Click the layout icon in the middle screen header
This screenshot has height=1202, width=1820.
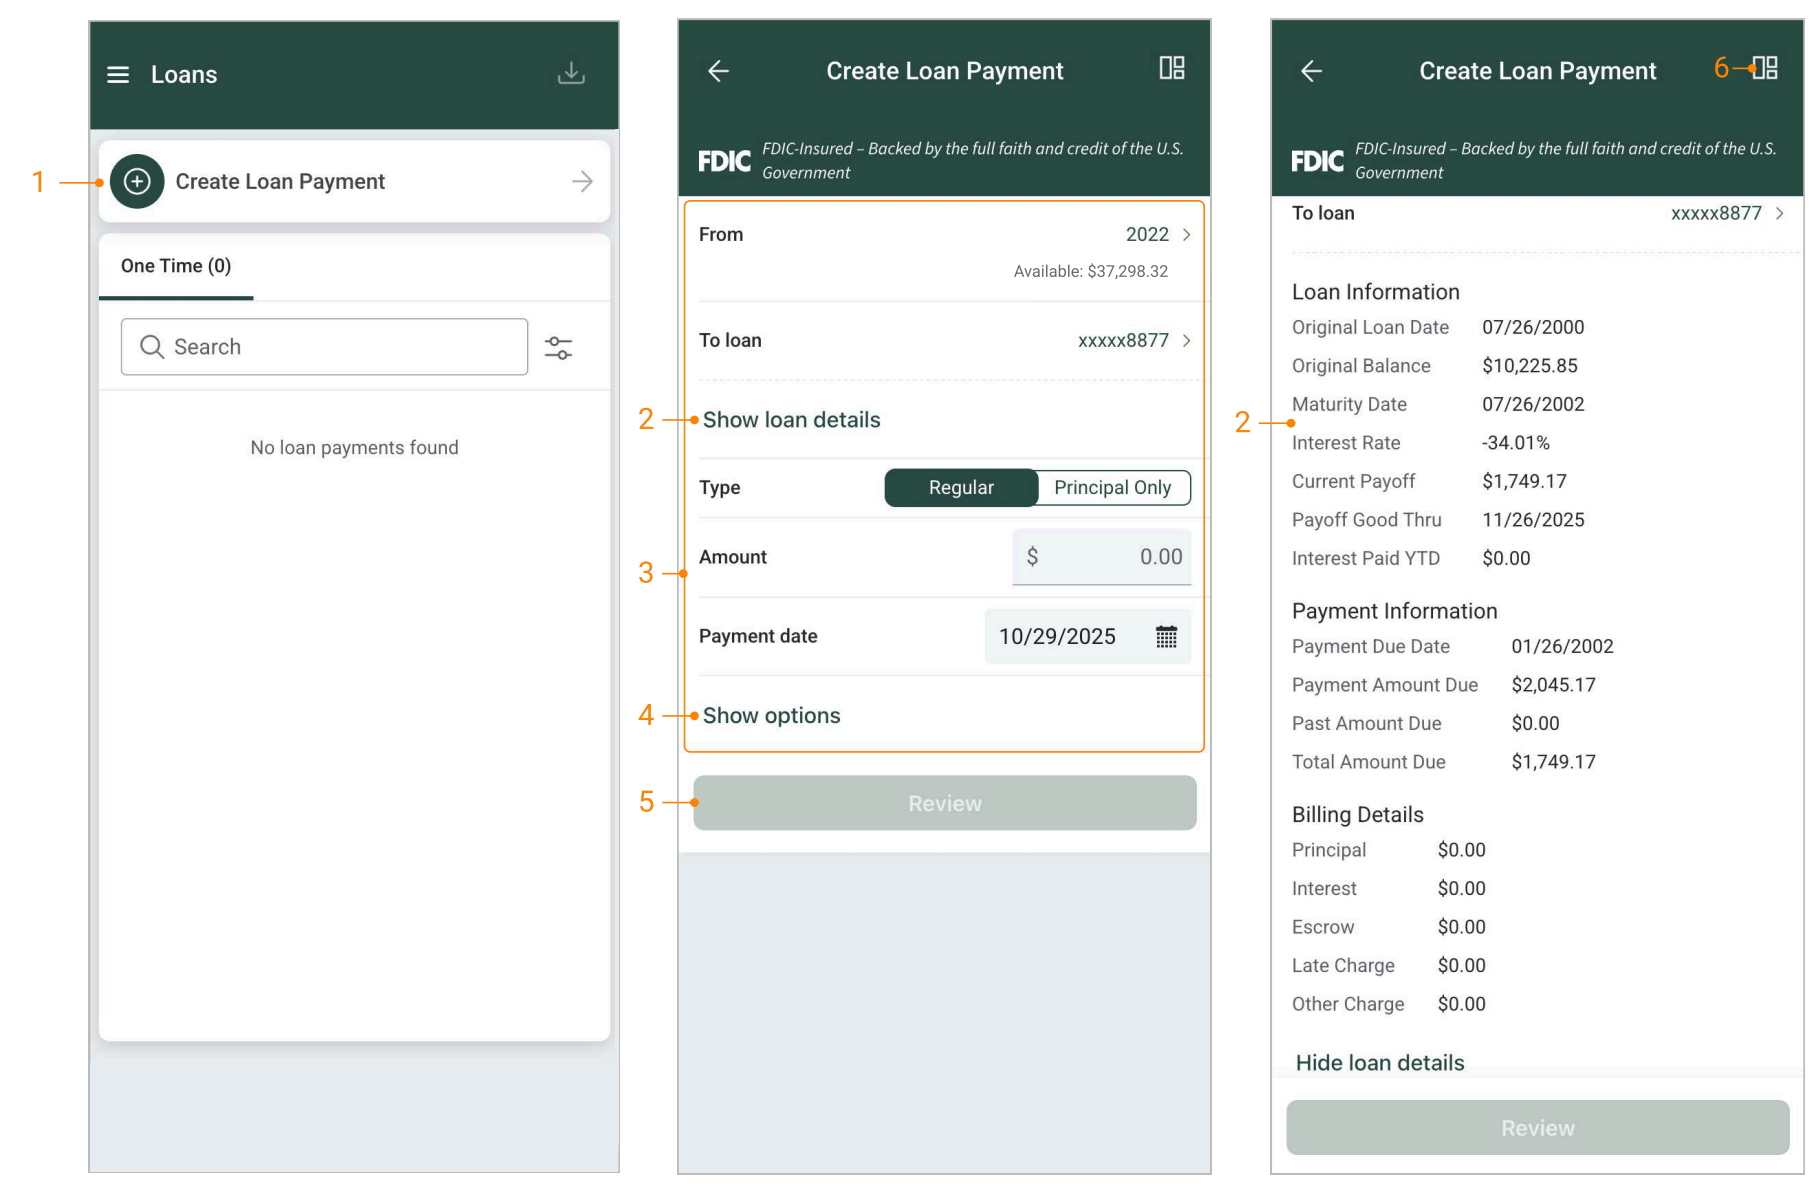pos(1171,68)
